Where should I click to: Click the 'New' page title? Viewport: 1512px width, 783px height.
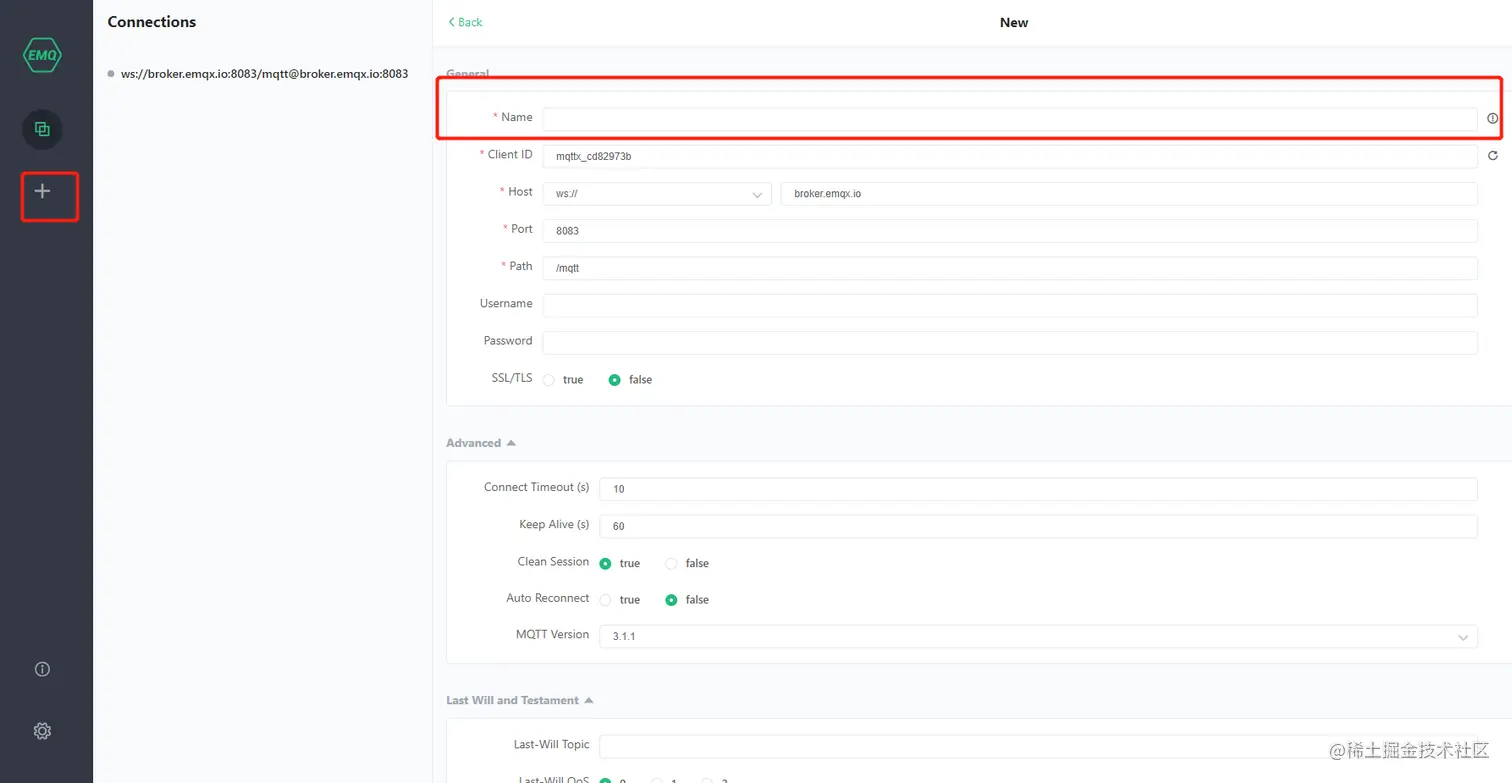[x=1014, y=22]
